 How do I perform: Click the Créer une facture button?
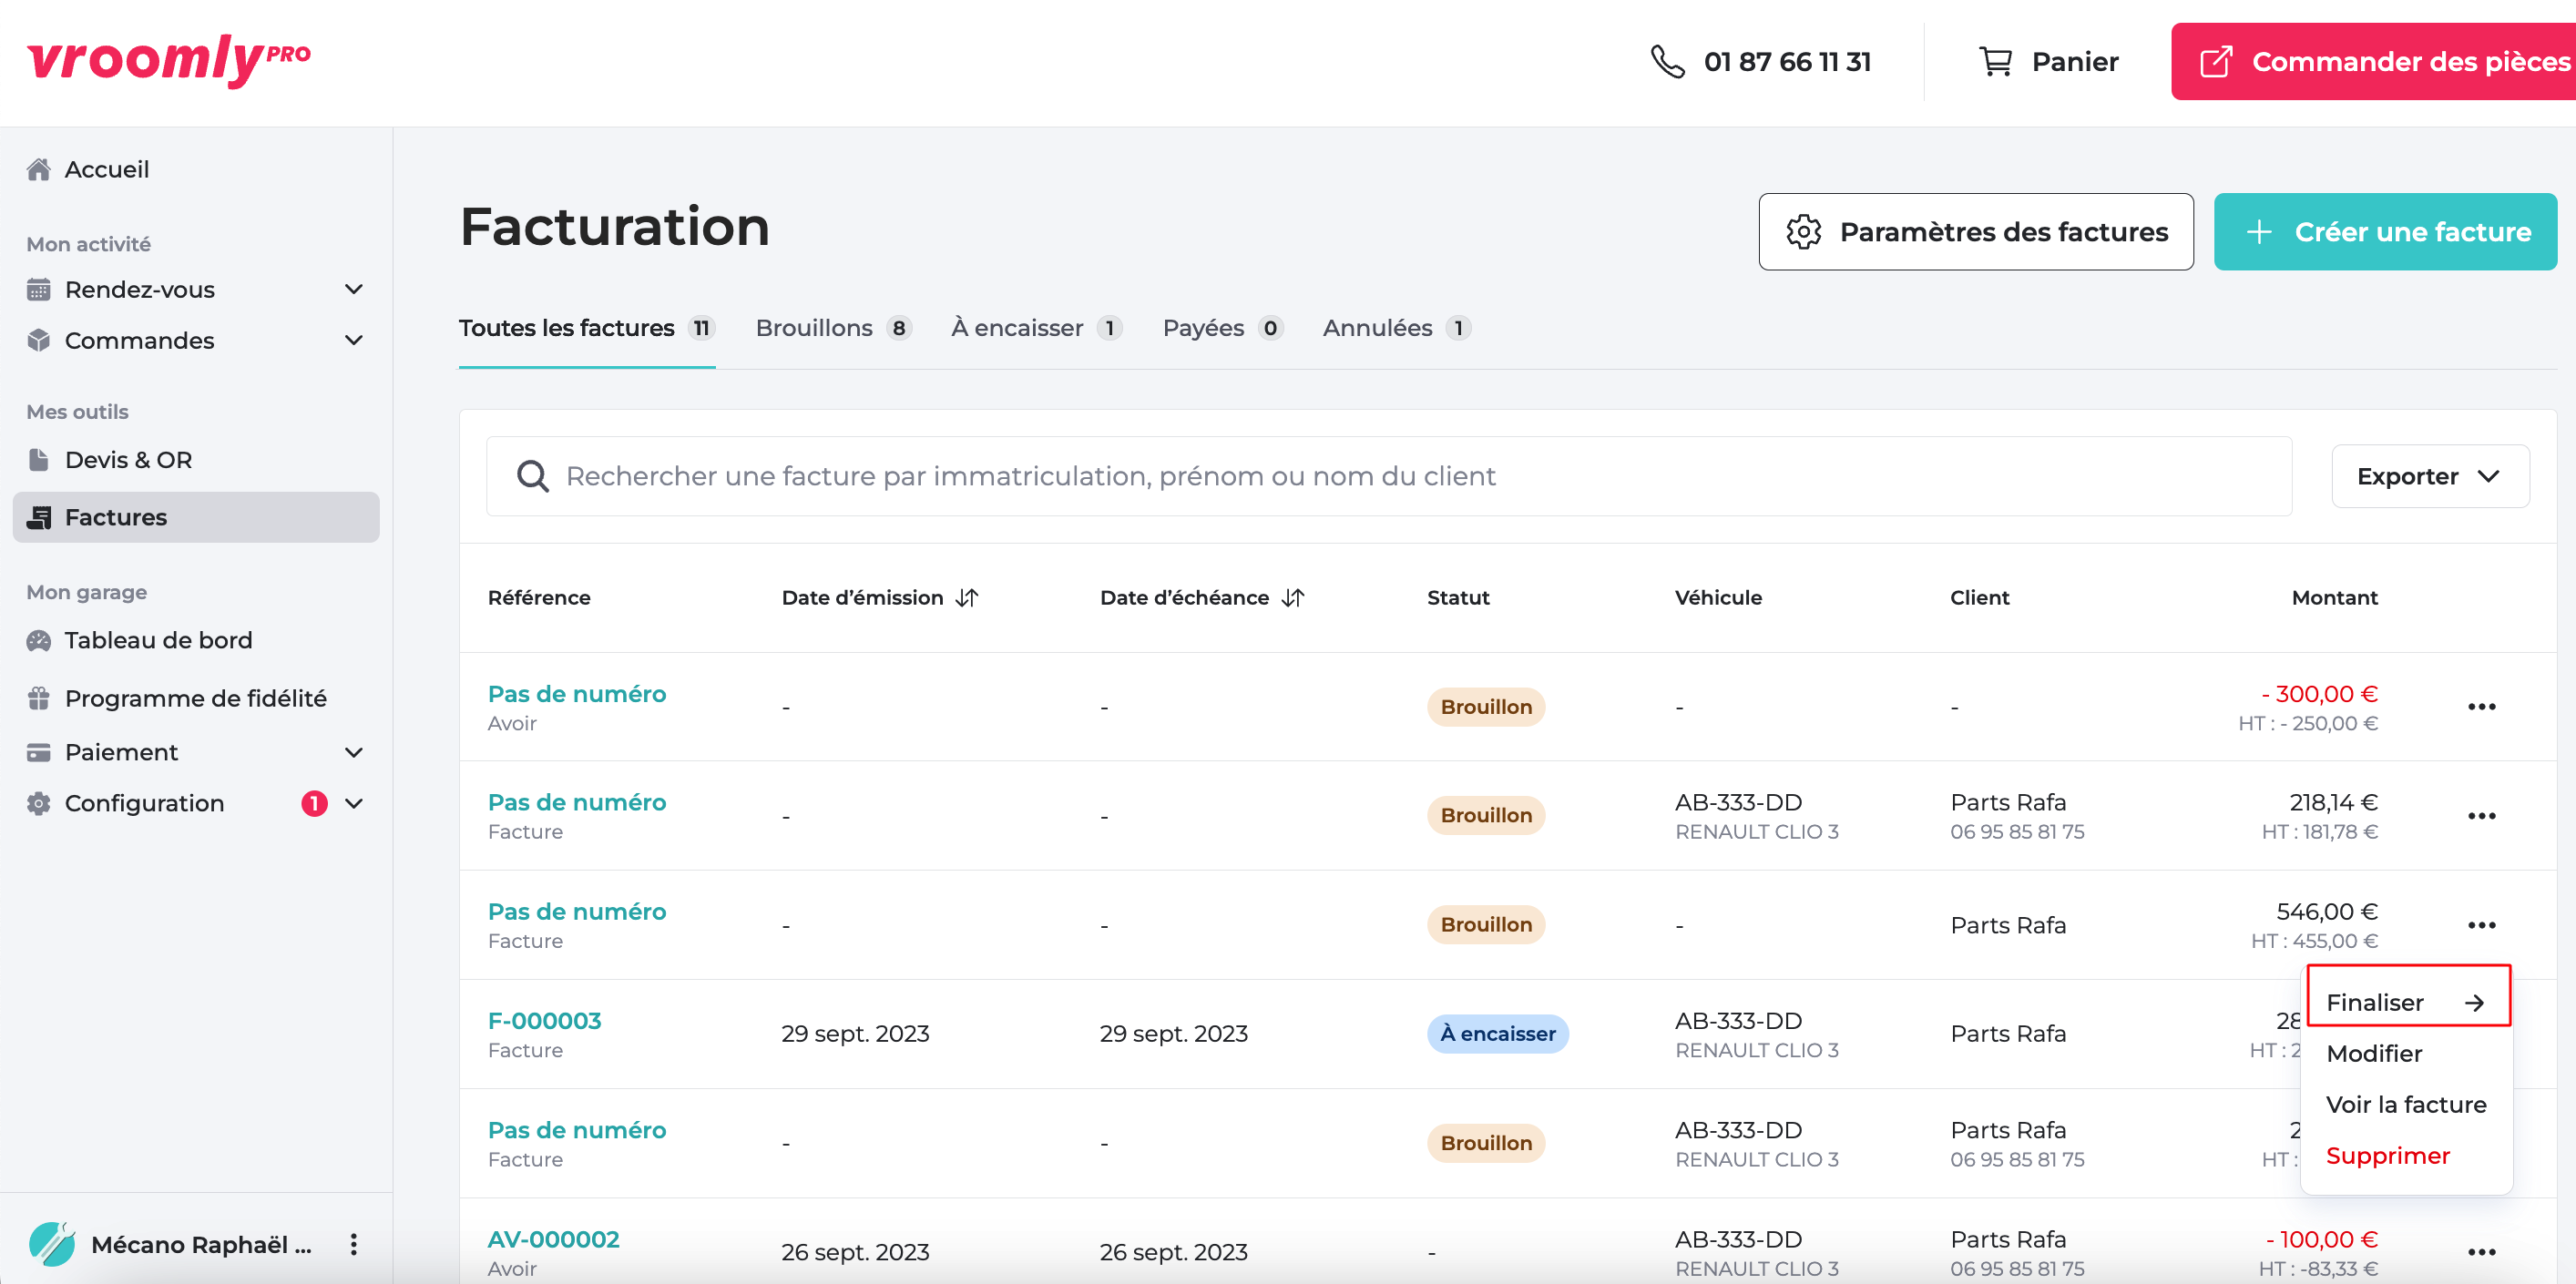pyautogui.click(x=2385, y=232)
